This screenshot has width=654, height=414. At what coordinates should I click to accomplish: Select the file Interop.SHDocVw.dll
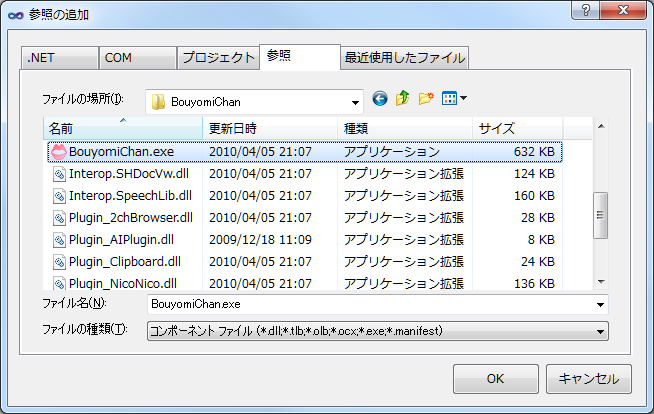pyautogui.click(x=129, y=174)
